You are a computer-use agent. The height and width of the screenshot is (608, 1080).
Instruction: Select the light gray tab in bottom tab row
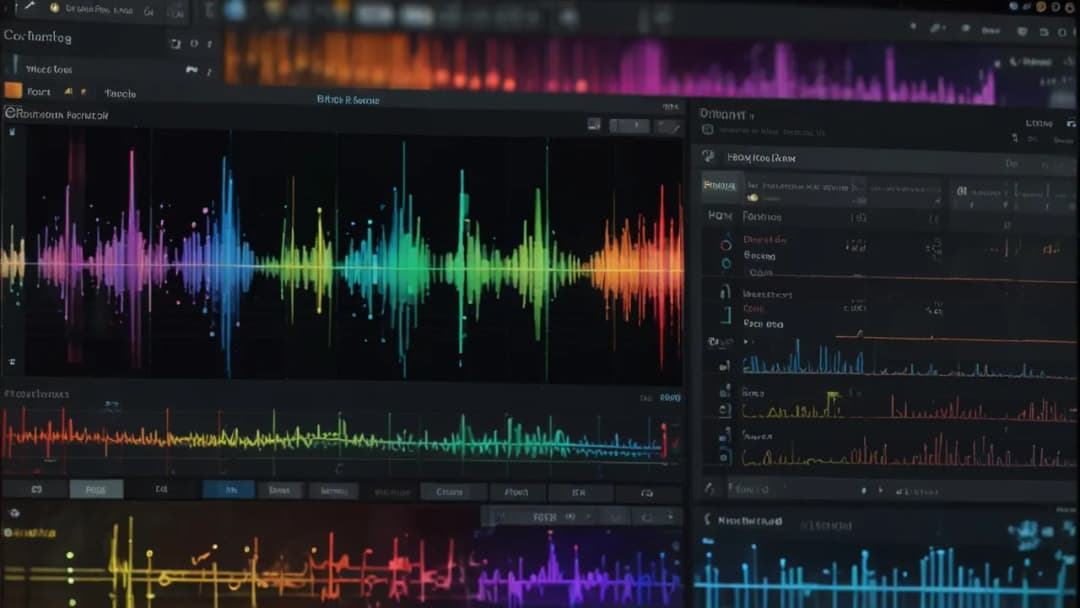click(96, 490)
